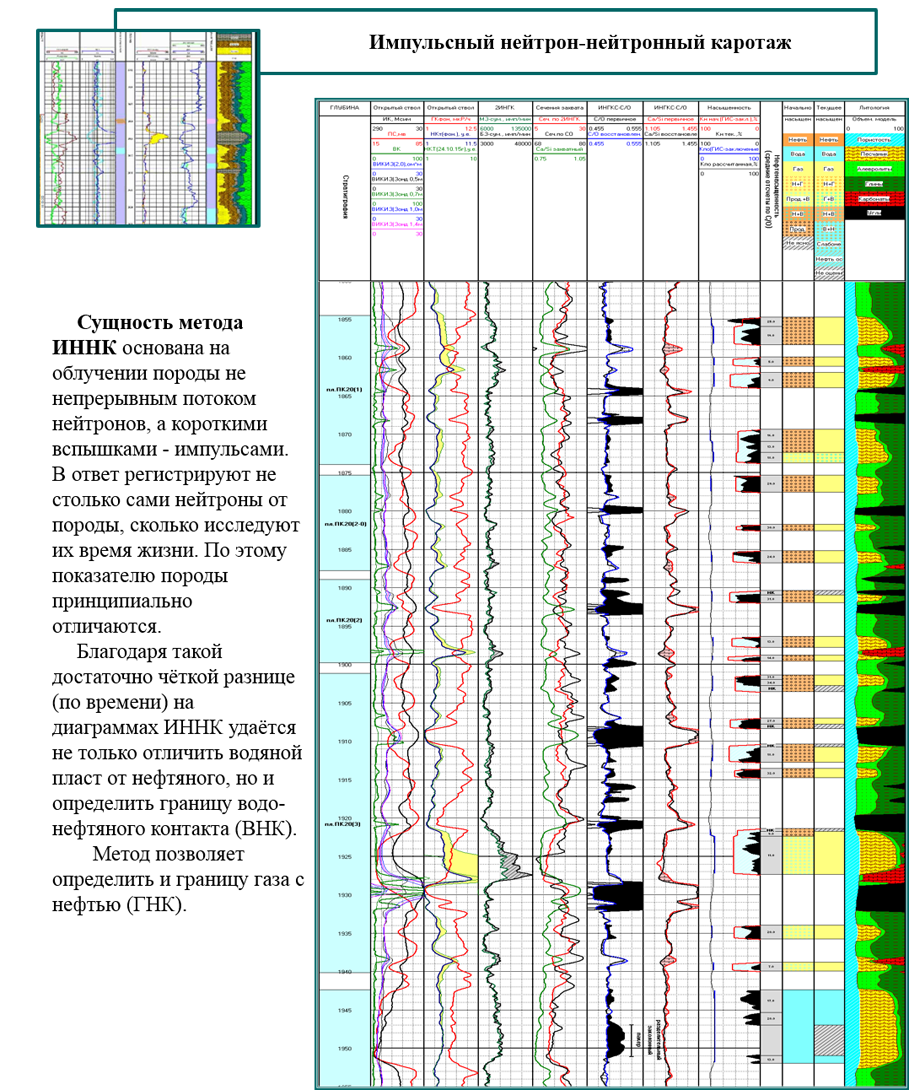Image resolution: width=909 pixels, height=1090 pixels.
Task: Click the small well-log thumbnail image
Action: pyautogui.click(x=147, y=128)
